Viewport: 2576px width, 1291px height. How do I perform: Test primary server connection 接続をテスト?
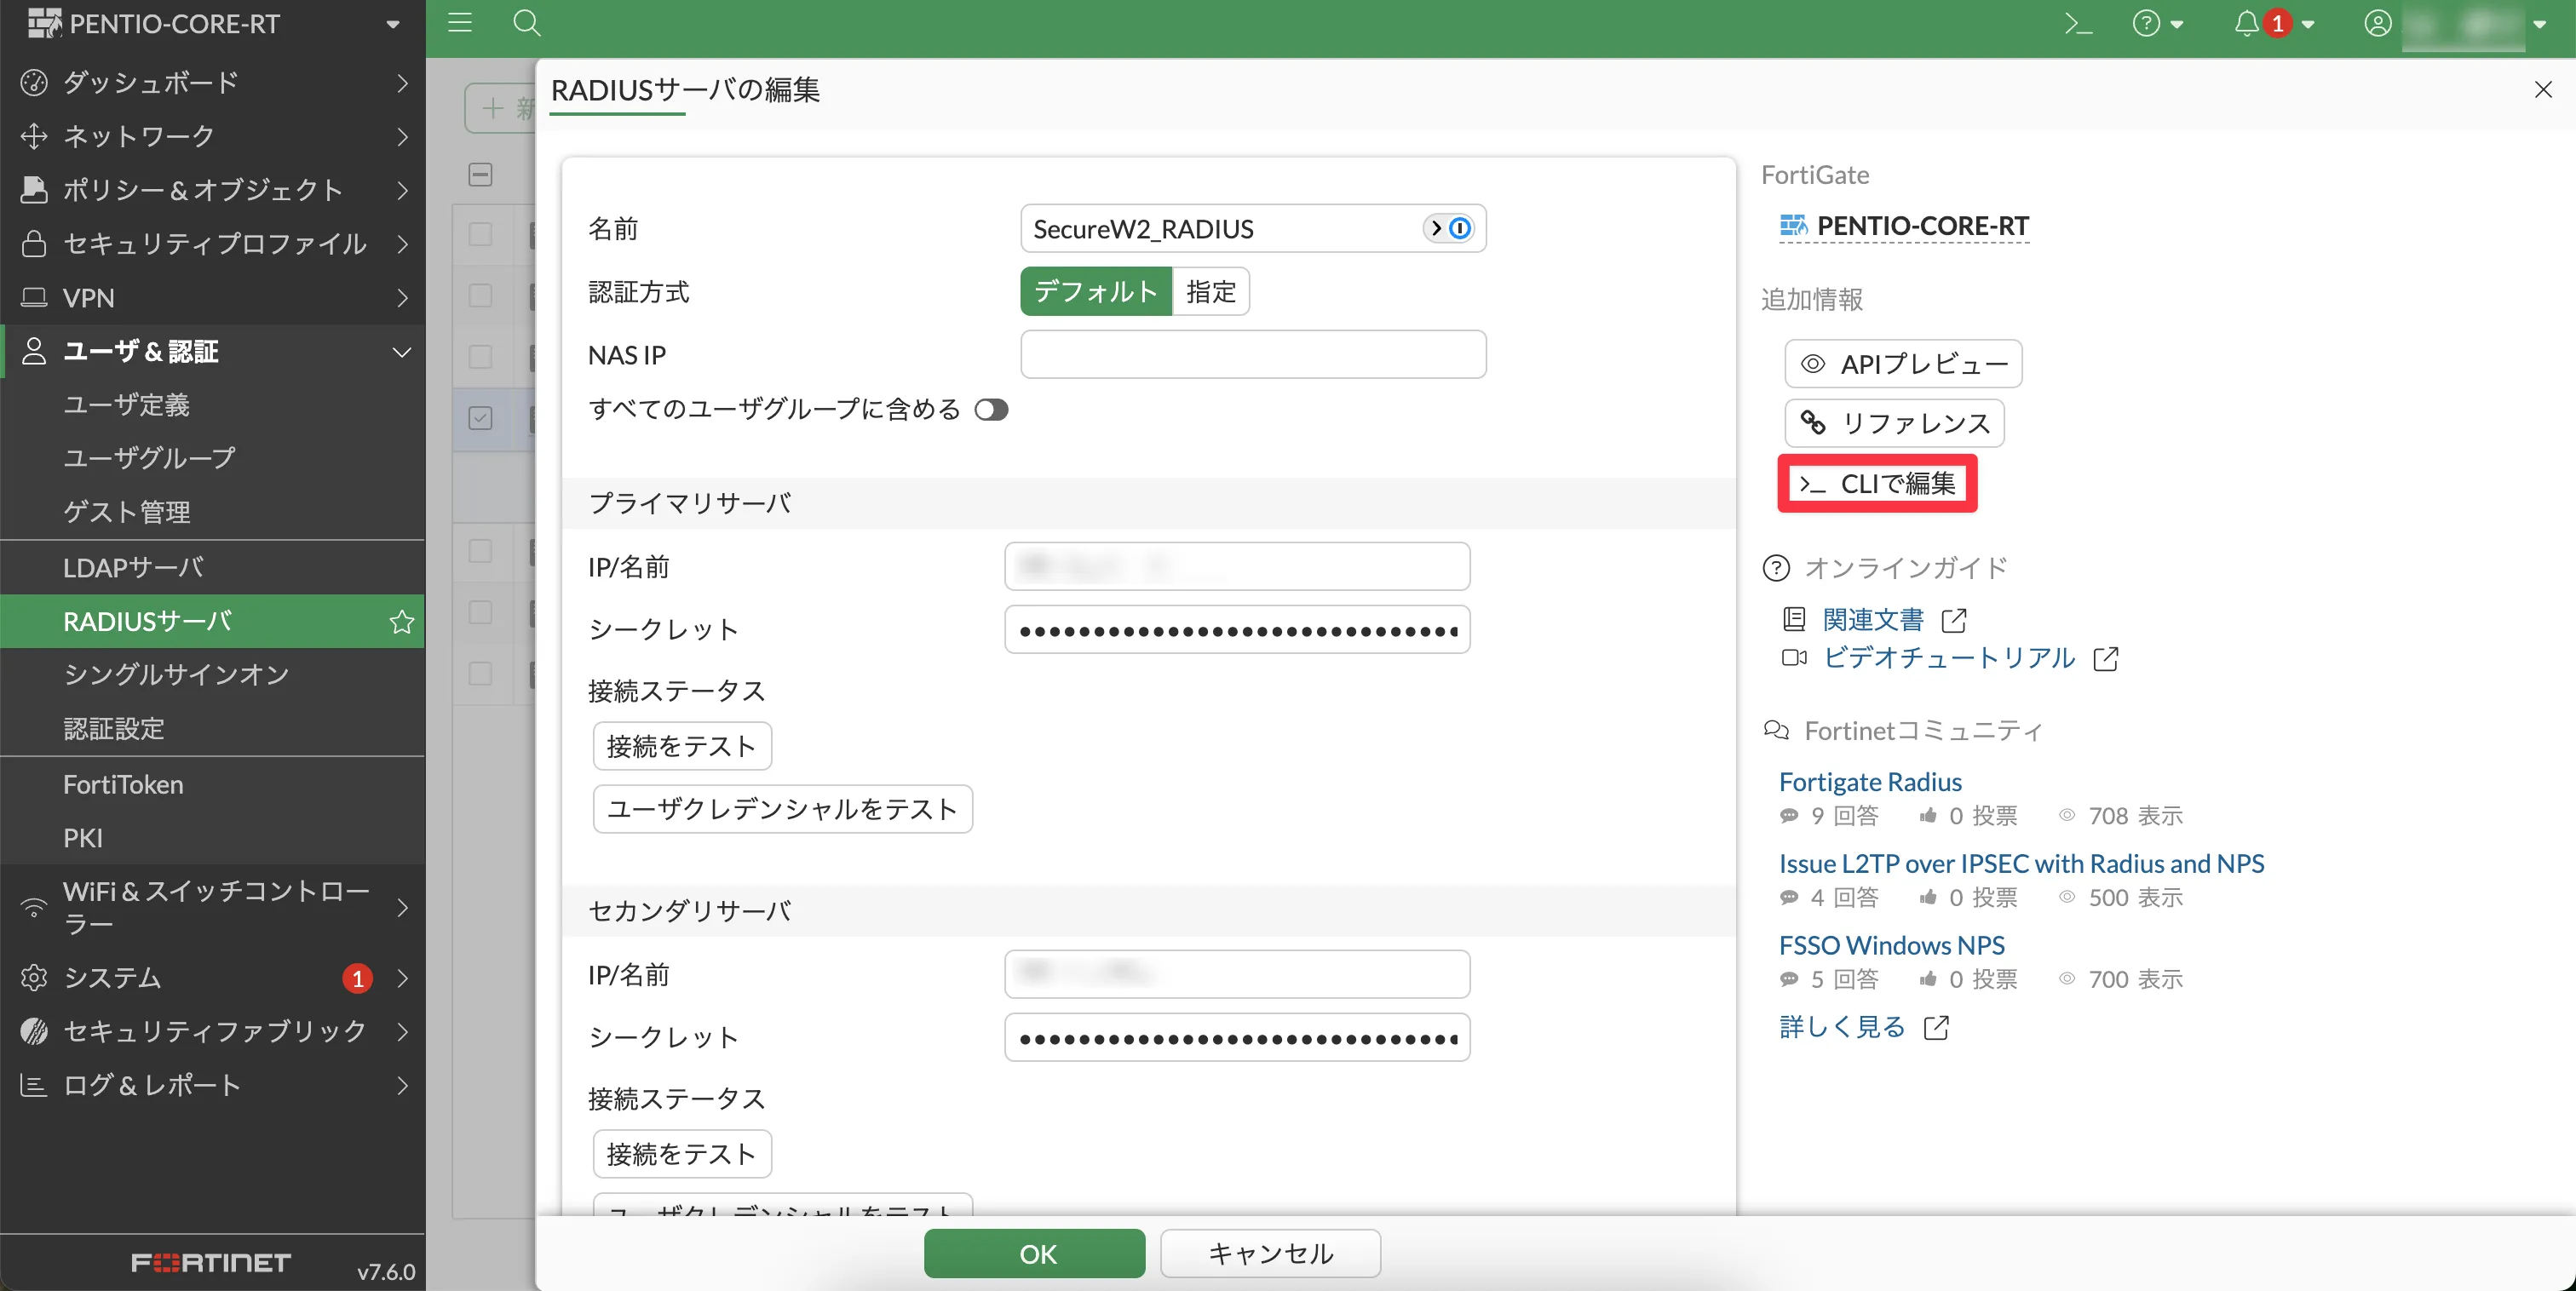[x=682, y=747]
